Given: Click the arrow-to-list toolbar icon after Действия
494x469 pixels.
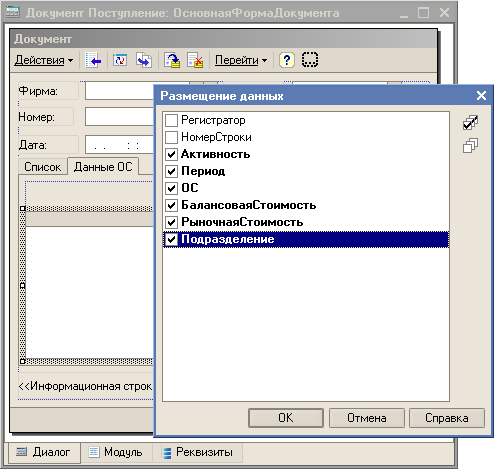Looking at the screenshot, I should 93,60.
